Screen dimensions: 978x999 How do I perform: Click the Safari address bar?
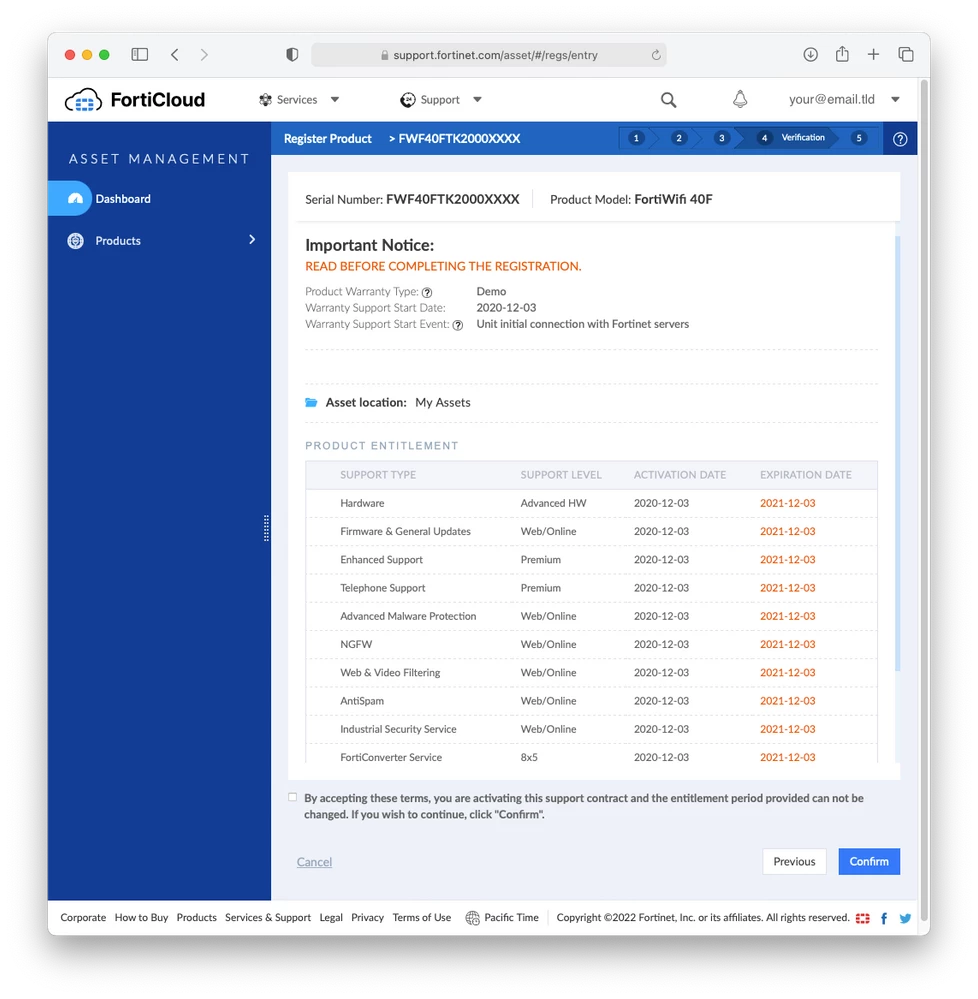click(489, 55)
